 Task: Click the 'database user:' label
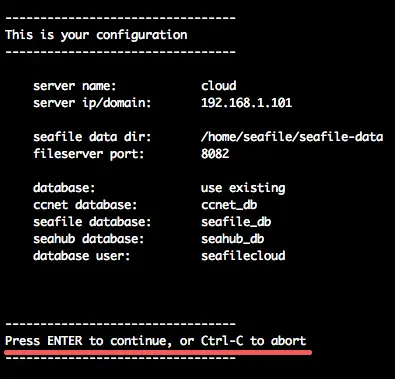pos(82,256)
